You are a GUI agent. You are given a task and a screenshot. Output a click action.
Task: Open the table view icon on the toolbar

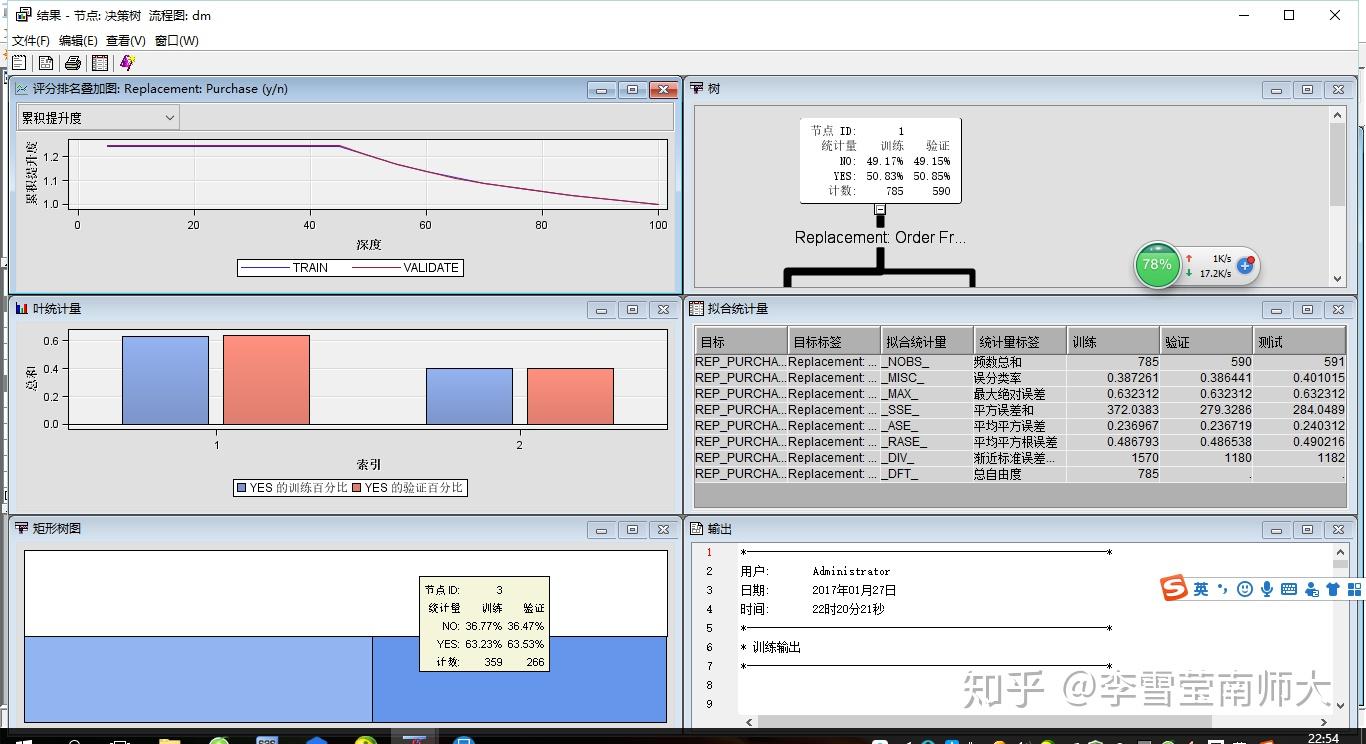point(100,62)
